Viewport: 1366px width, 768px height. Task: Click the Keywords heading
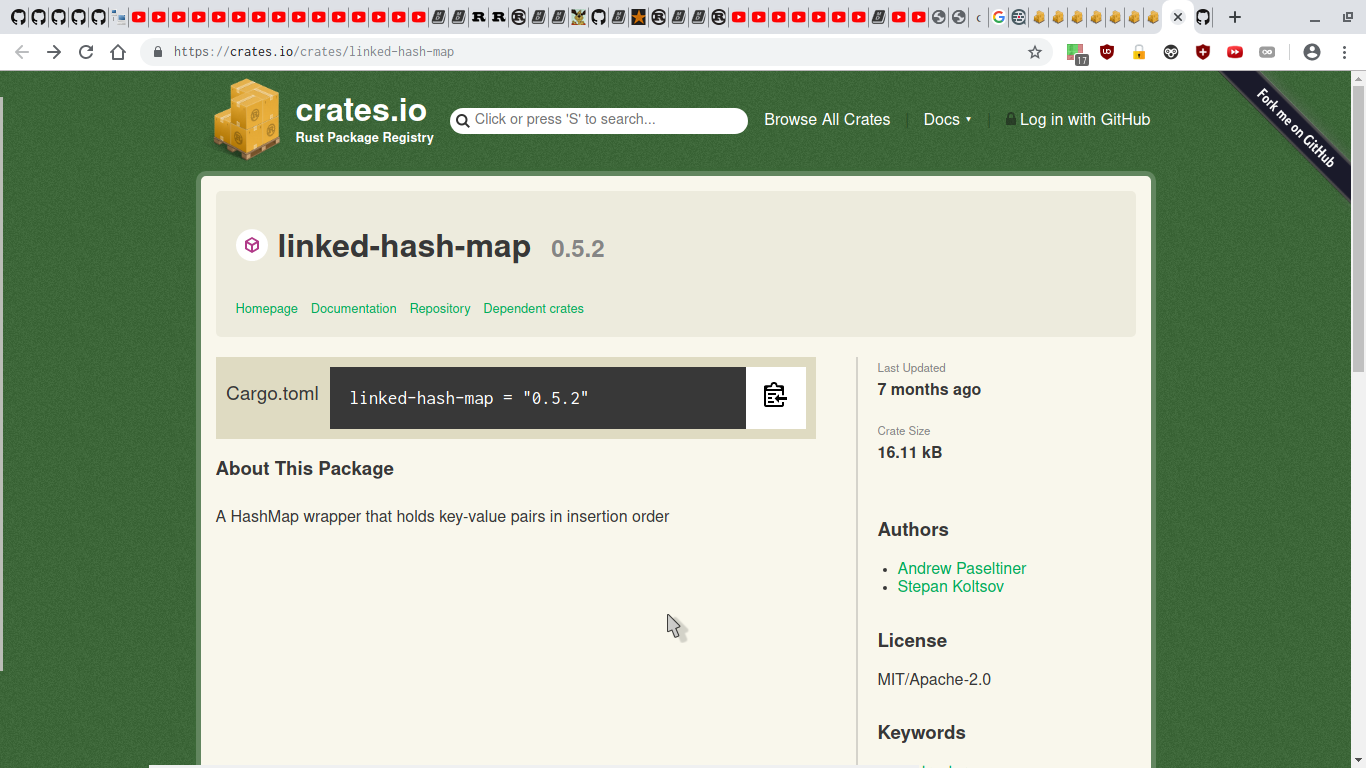[922, 732]
